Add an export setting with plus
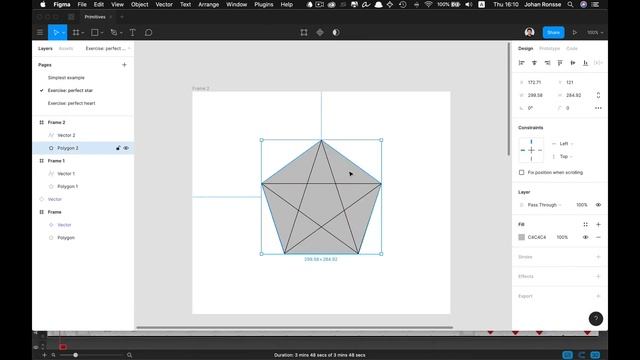The image size is (640, 360). tap(598, 296)
